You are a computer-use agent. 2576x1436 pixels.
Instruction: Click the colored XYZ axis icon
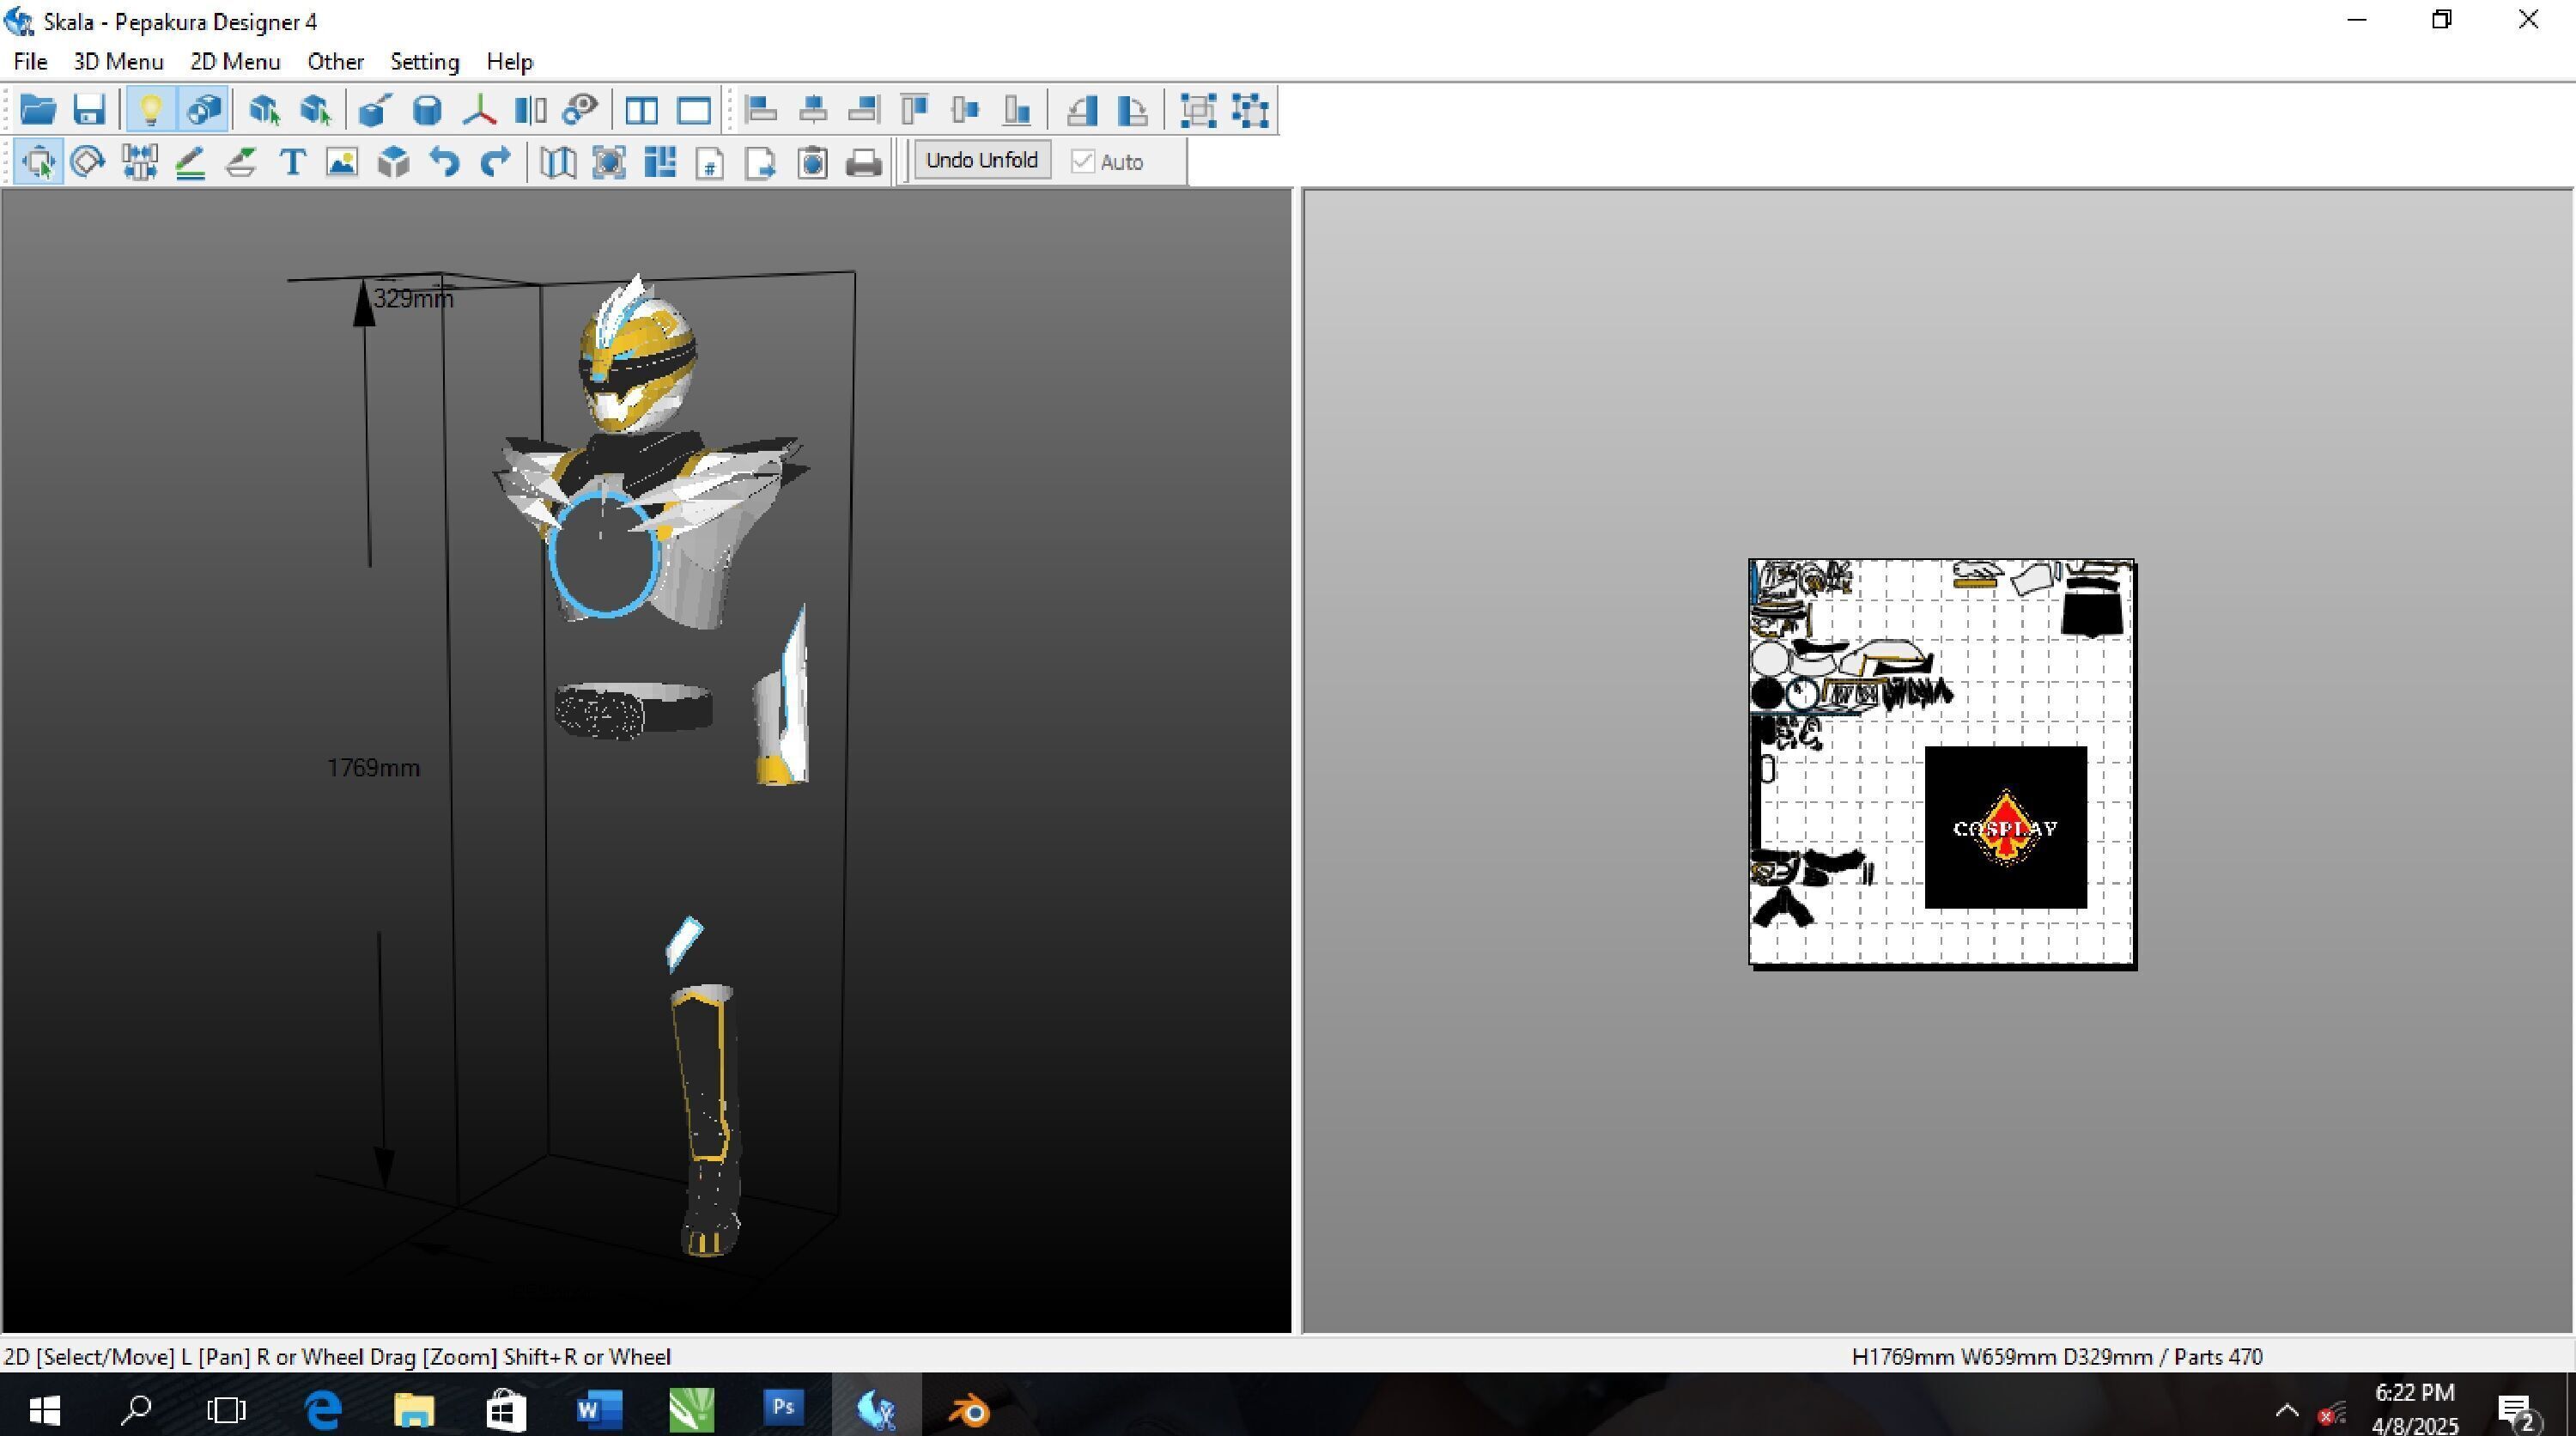479,109
